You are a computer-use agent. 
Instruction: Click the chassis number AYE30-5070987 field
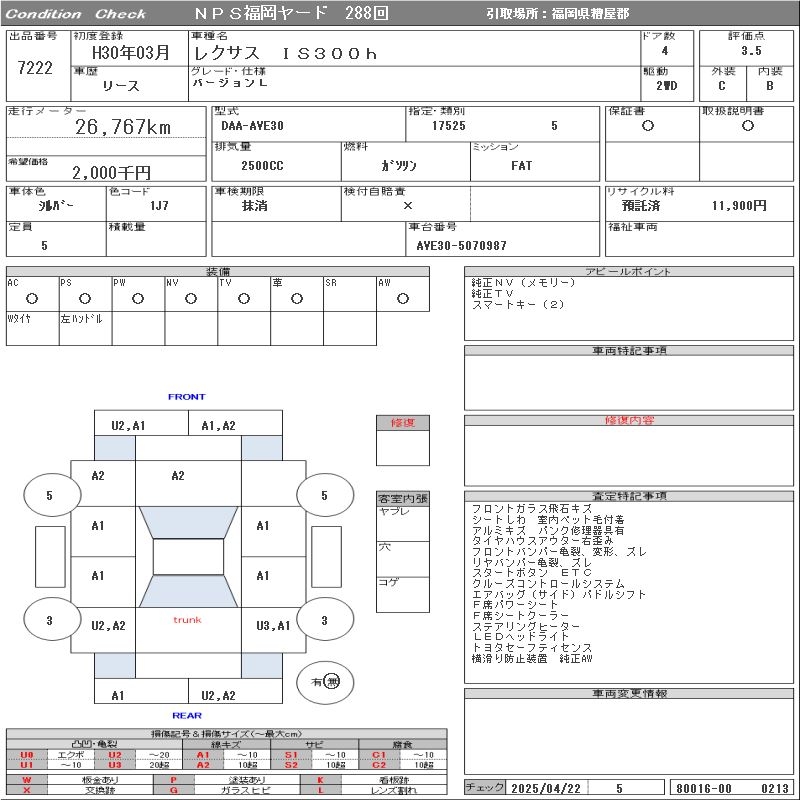tap(461, 245)
